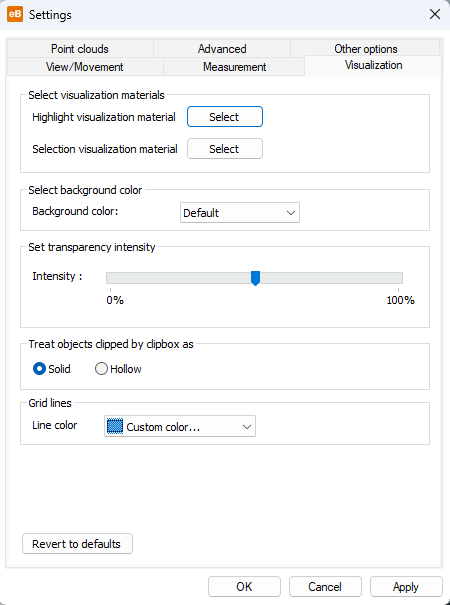Open the Measurement tab
450x605 pixels.
234,67
